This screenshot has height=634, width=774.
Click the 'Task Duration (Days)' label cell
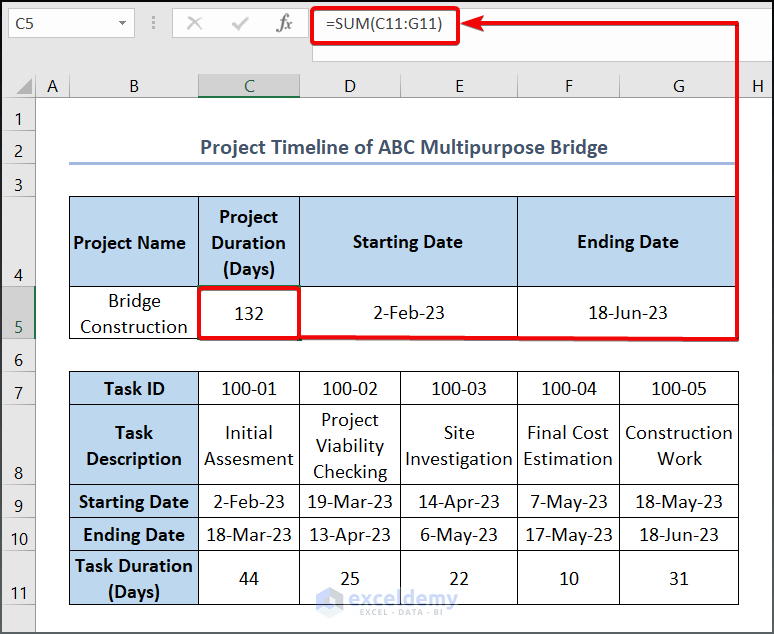click(x=134, y=578)
